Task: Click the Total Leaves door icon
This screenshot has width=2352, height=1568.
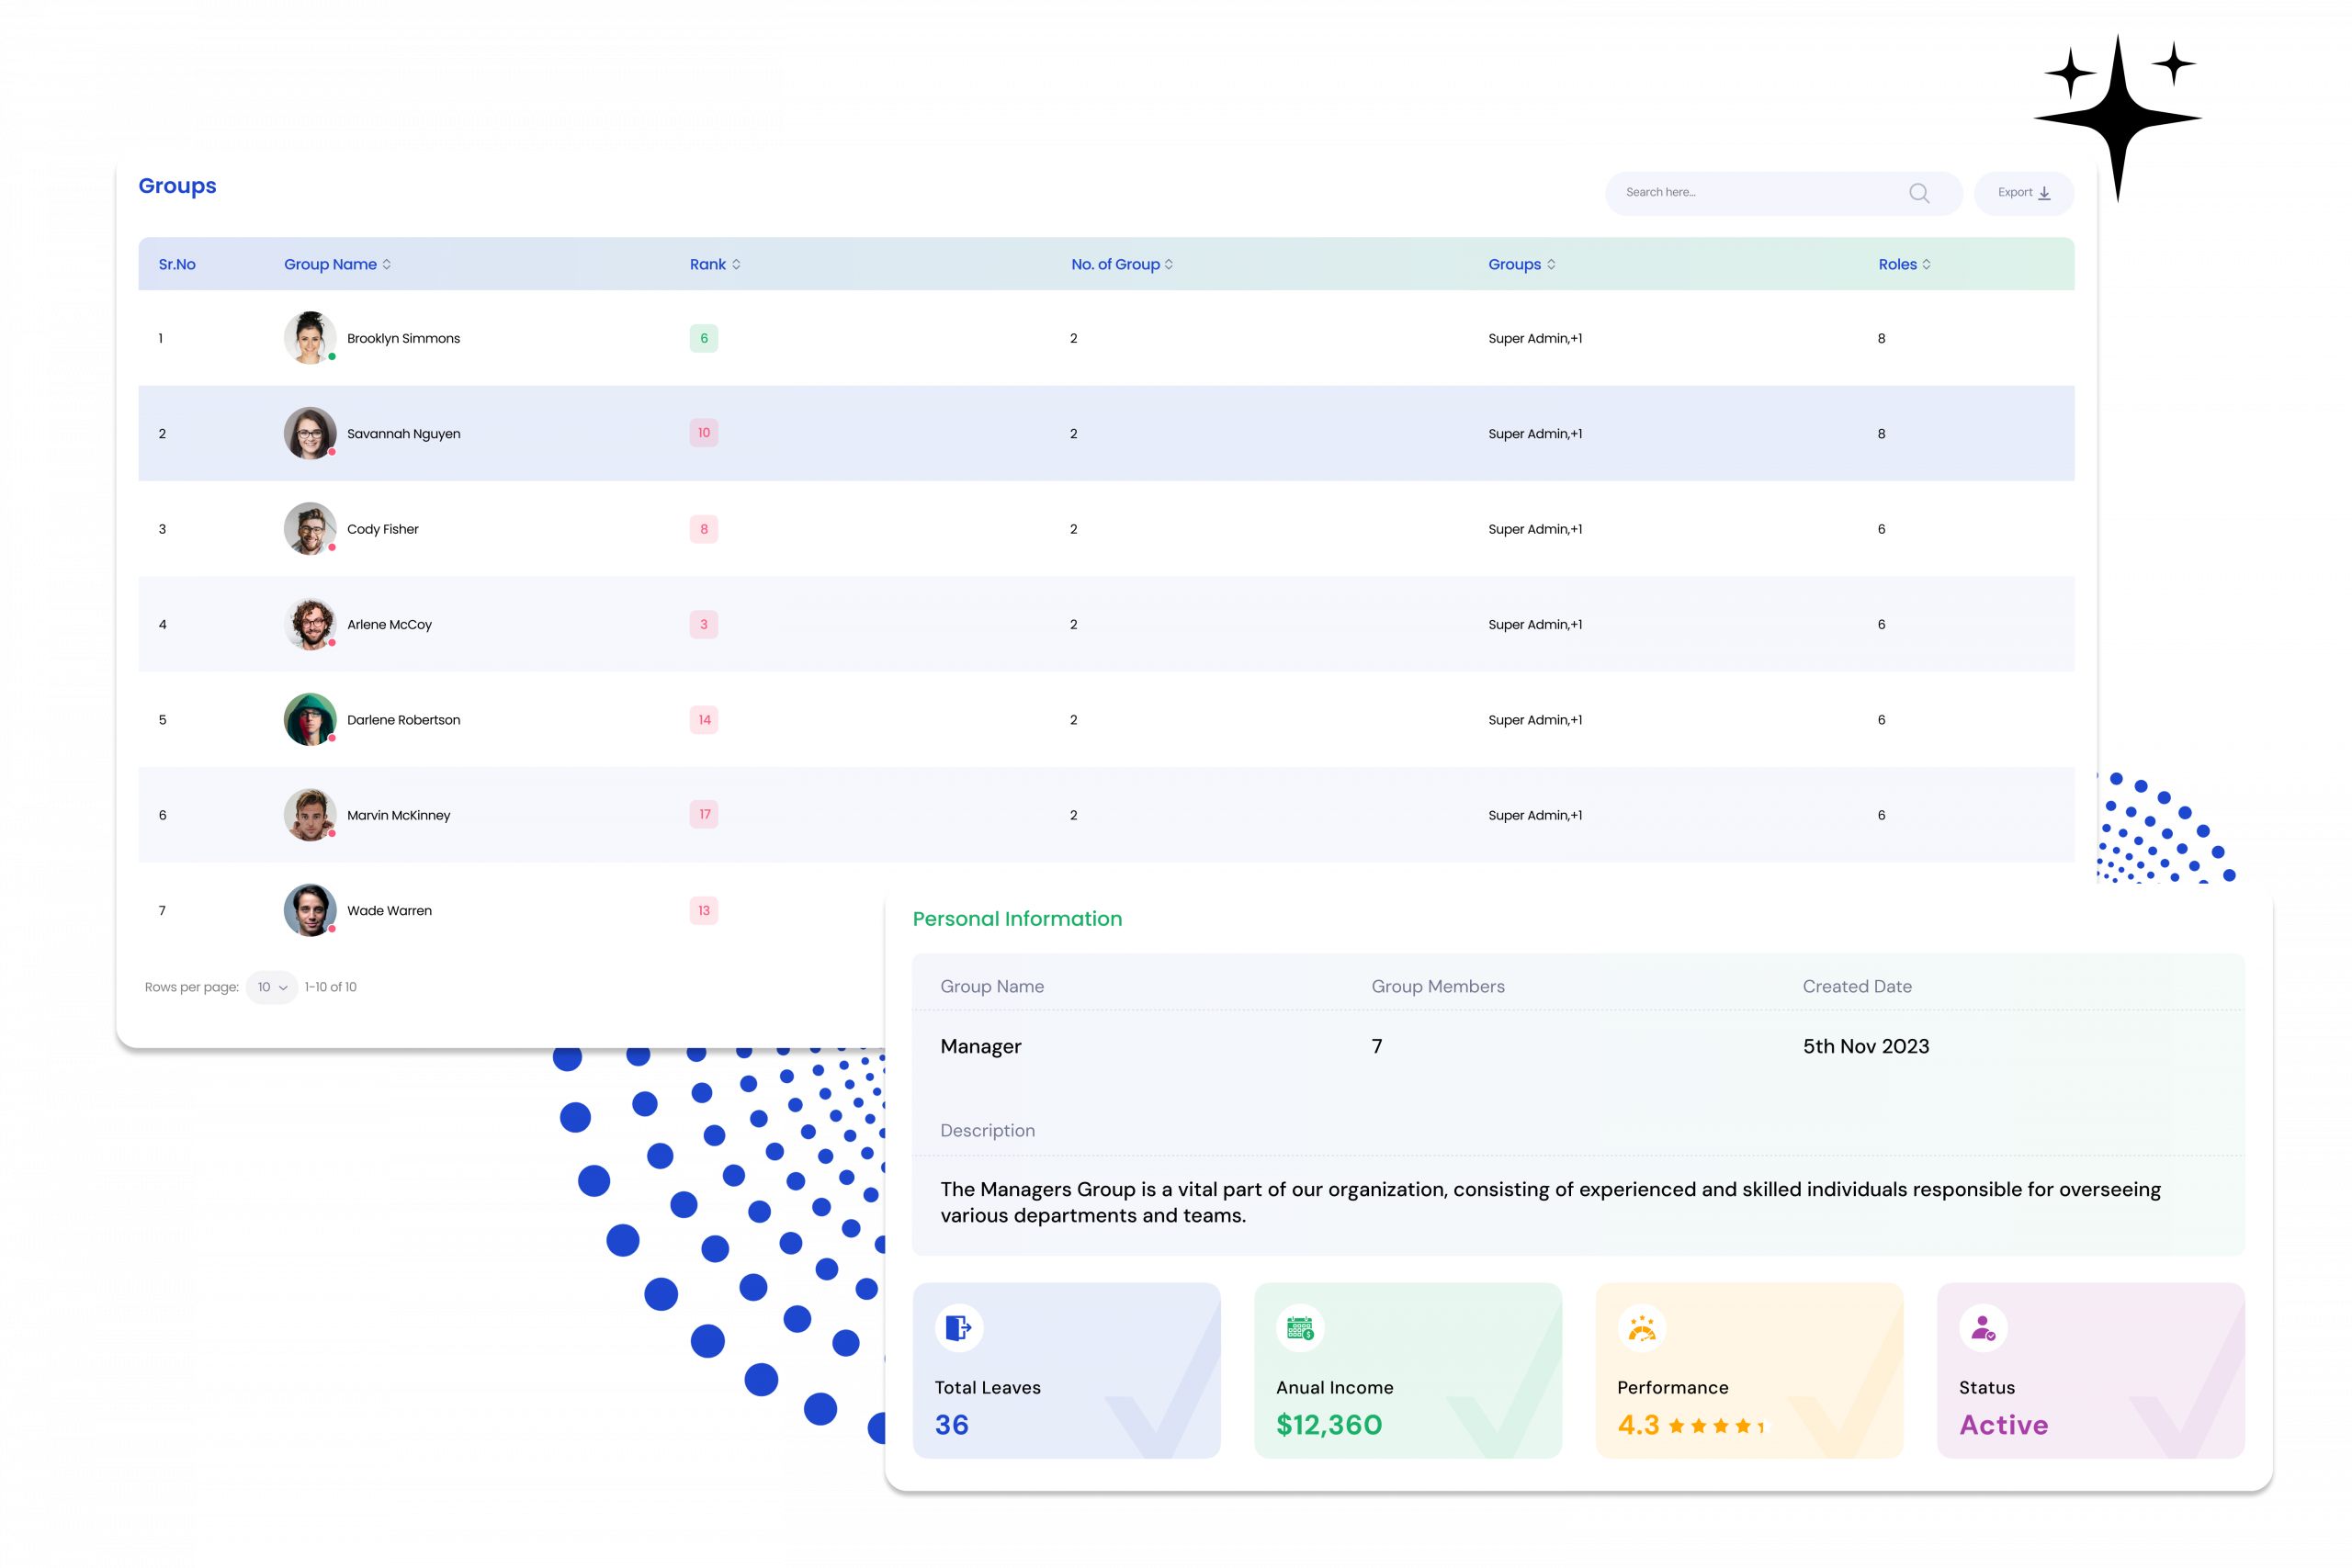Action: pos(958,1328)
